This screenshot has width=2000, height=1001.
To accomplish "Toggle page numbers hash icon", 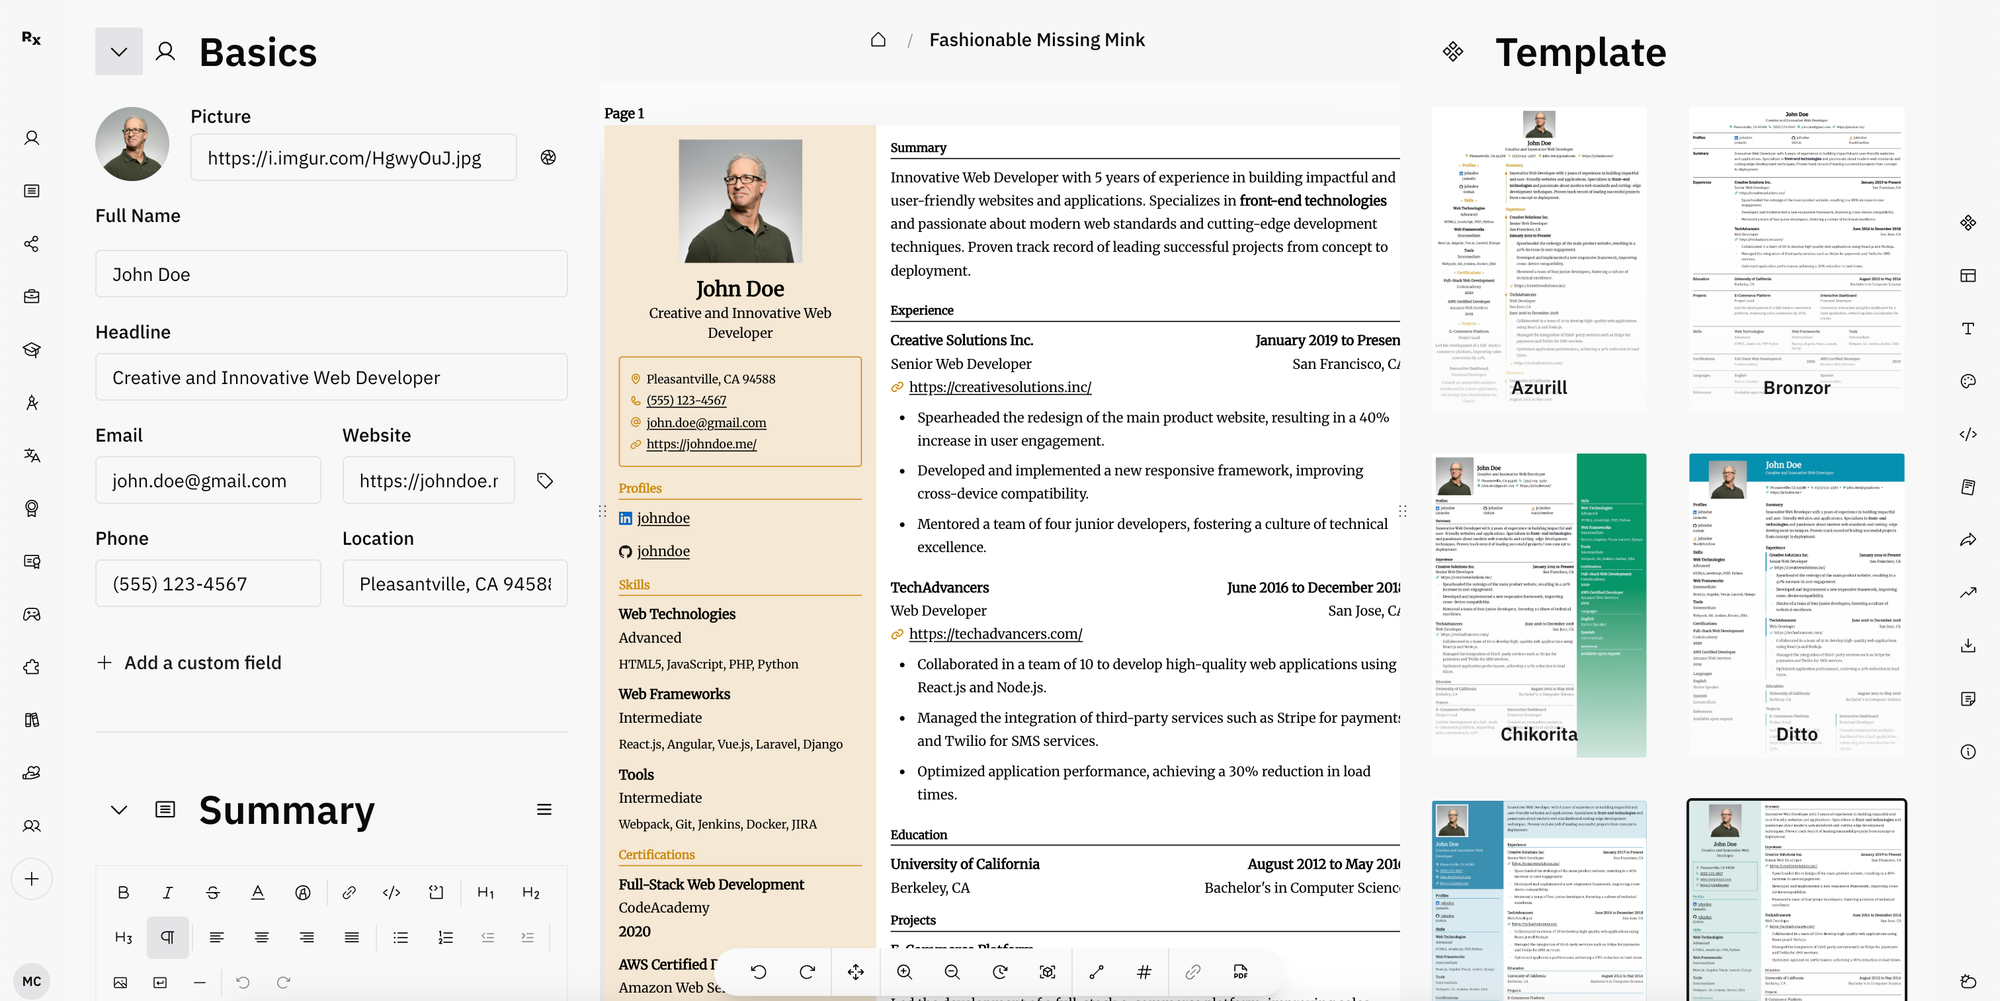I will 1144,972.
